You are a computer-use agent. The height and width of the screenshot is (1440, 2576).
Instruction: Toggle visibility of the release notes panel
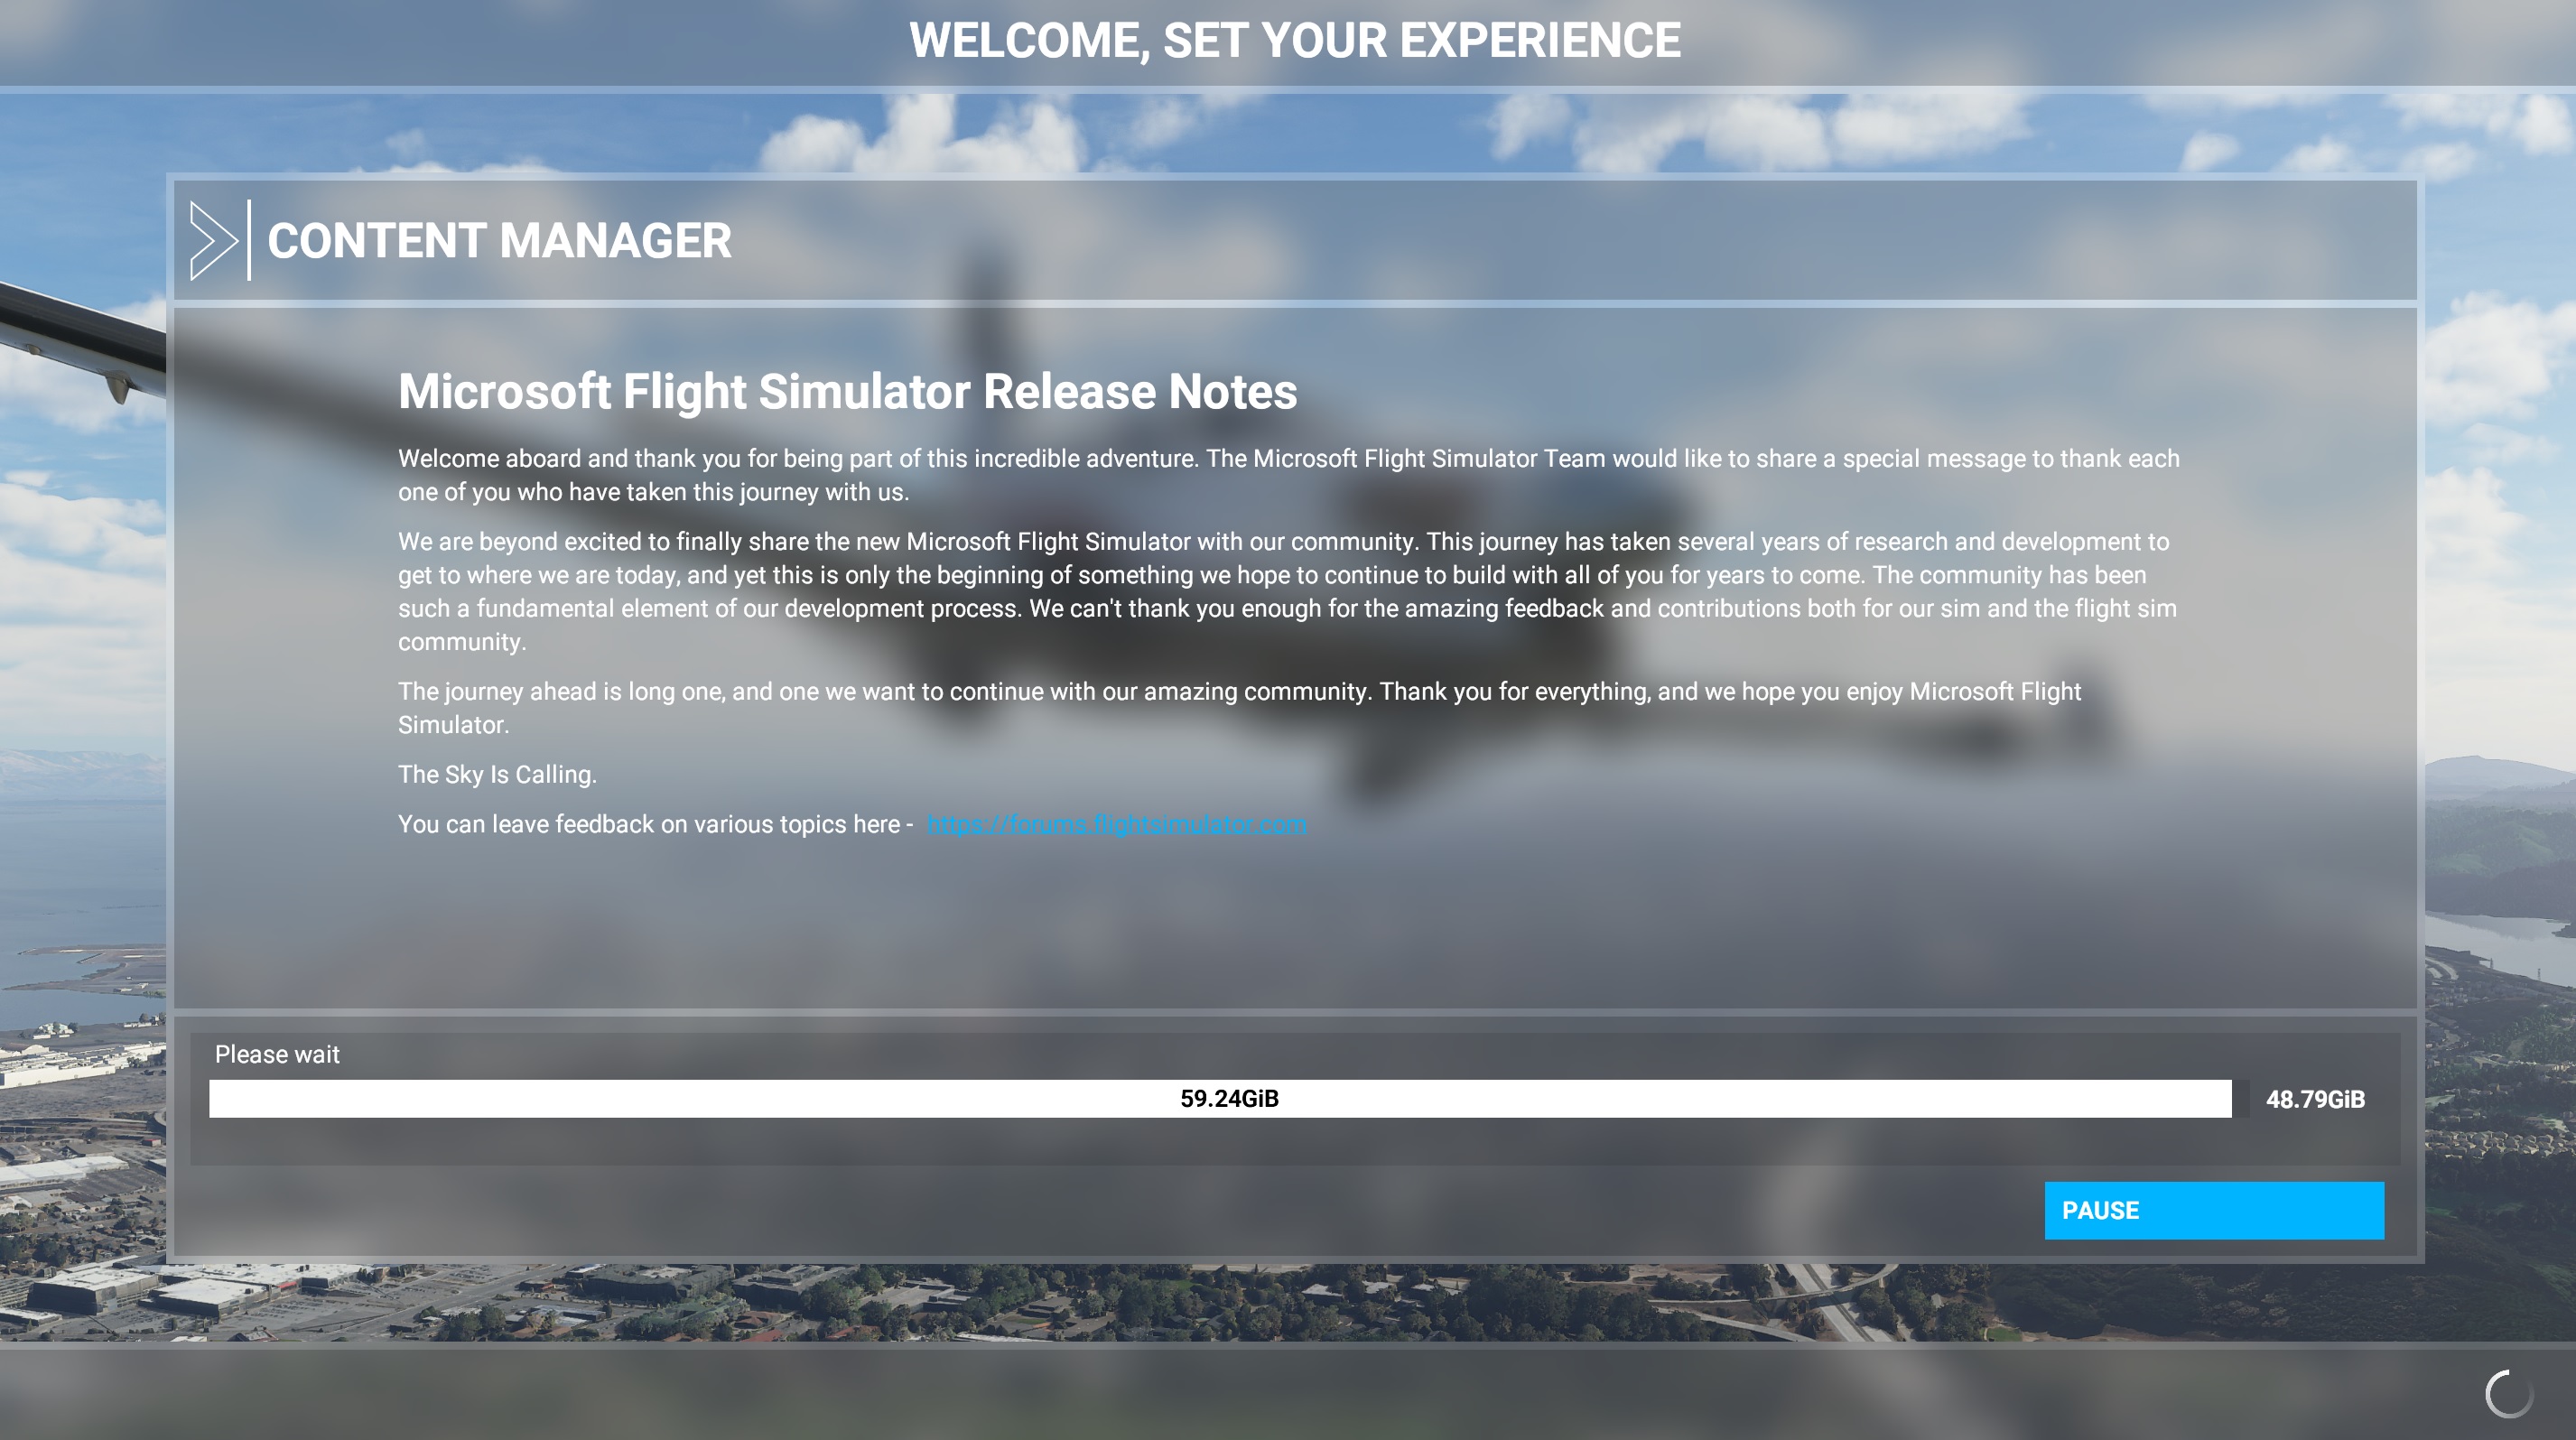click(x=210, y=239)
